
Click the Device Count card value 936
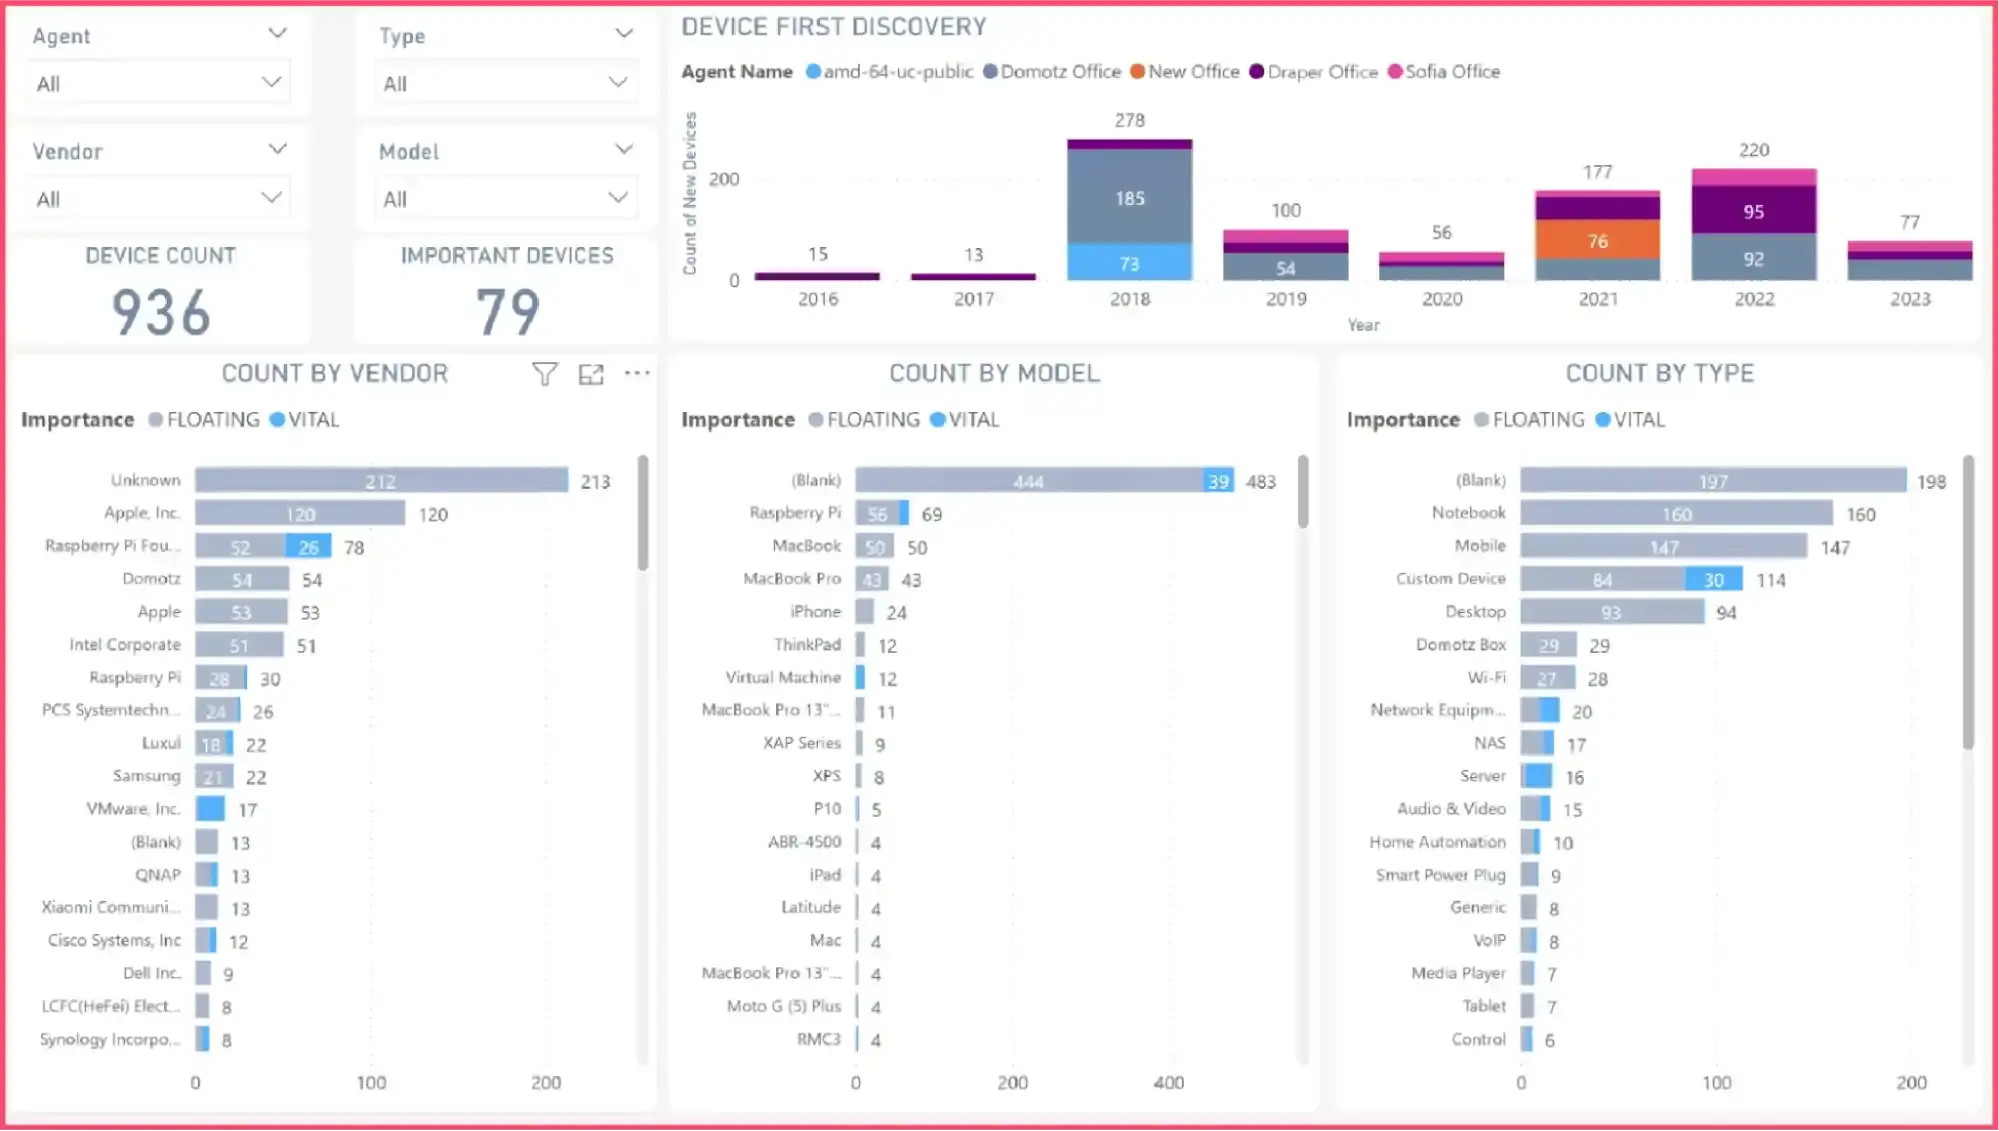pos(161,312)
